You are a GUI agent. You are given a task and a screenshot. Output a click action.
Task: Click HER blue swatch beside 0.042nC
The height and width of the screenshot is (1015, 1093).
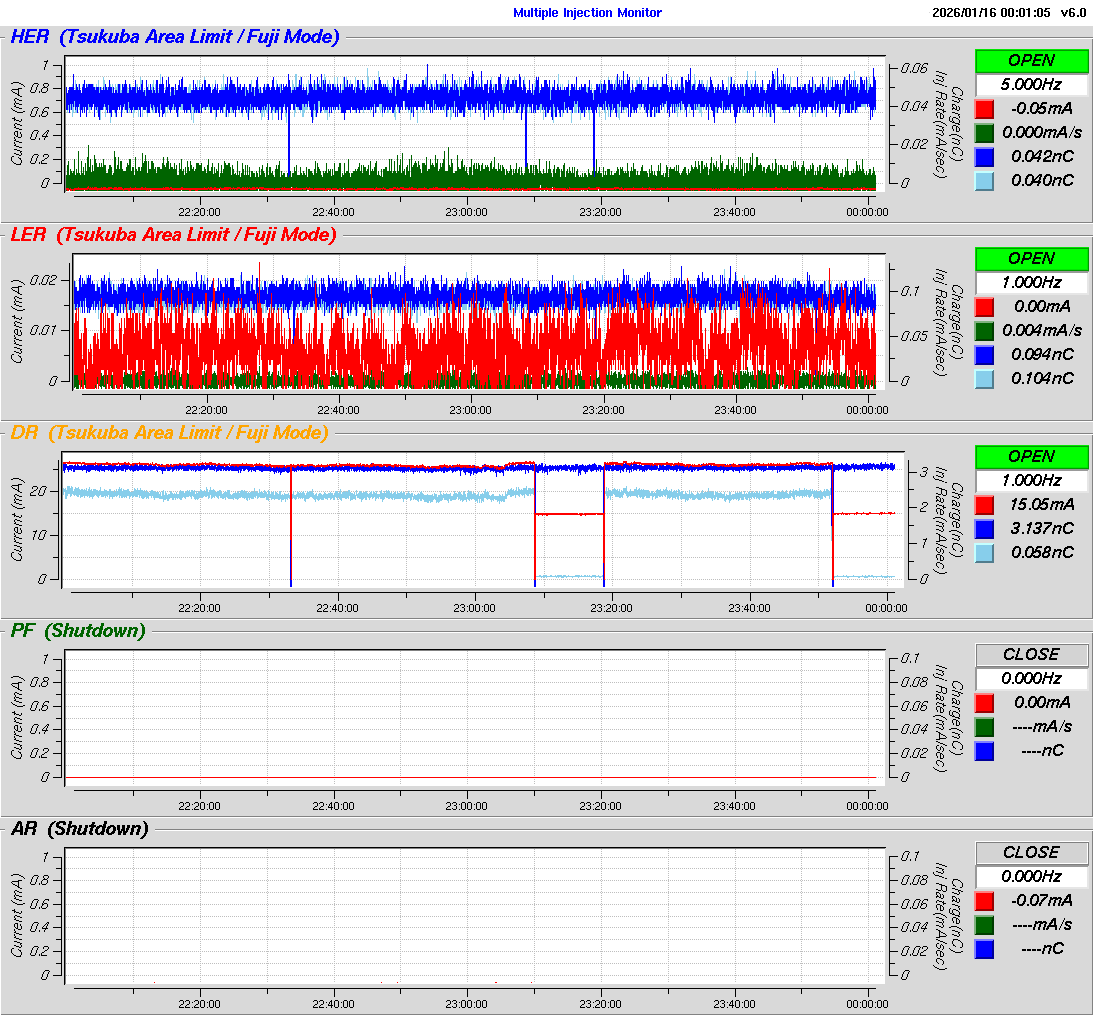984,157
